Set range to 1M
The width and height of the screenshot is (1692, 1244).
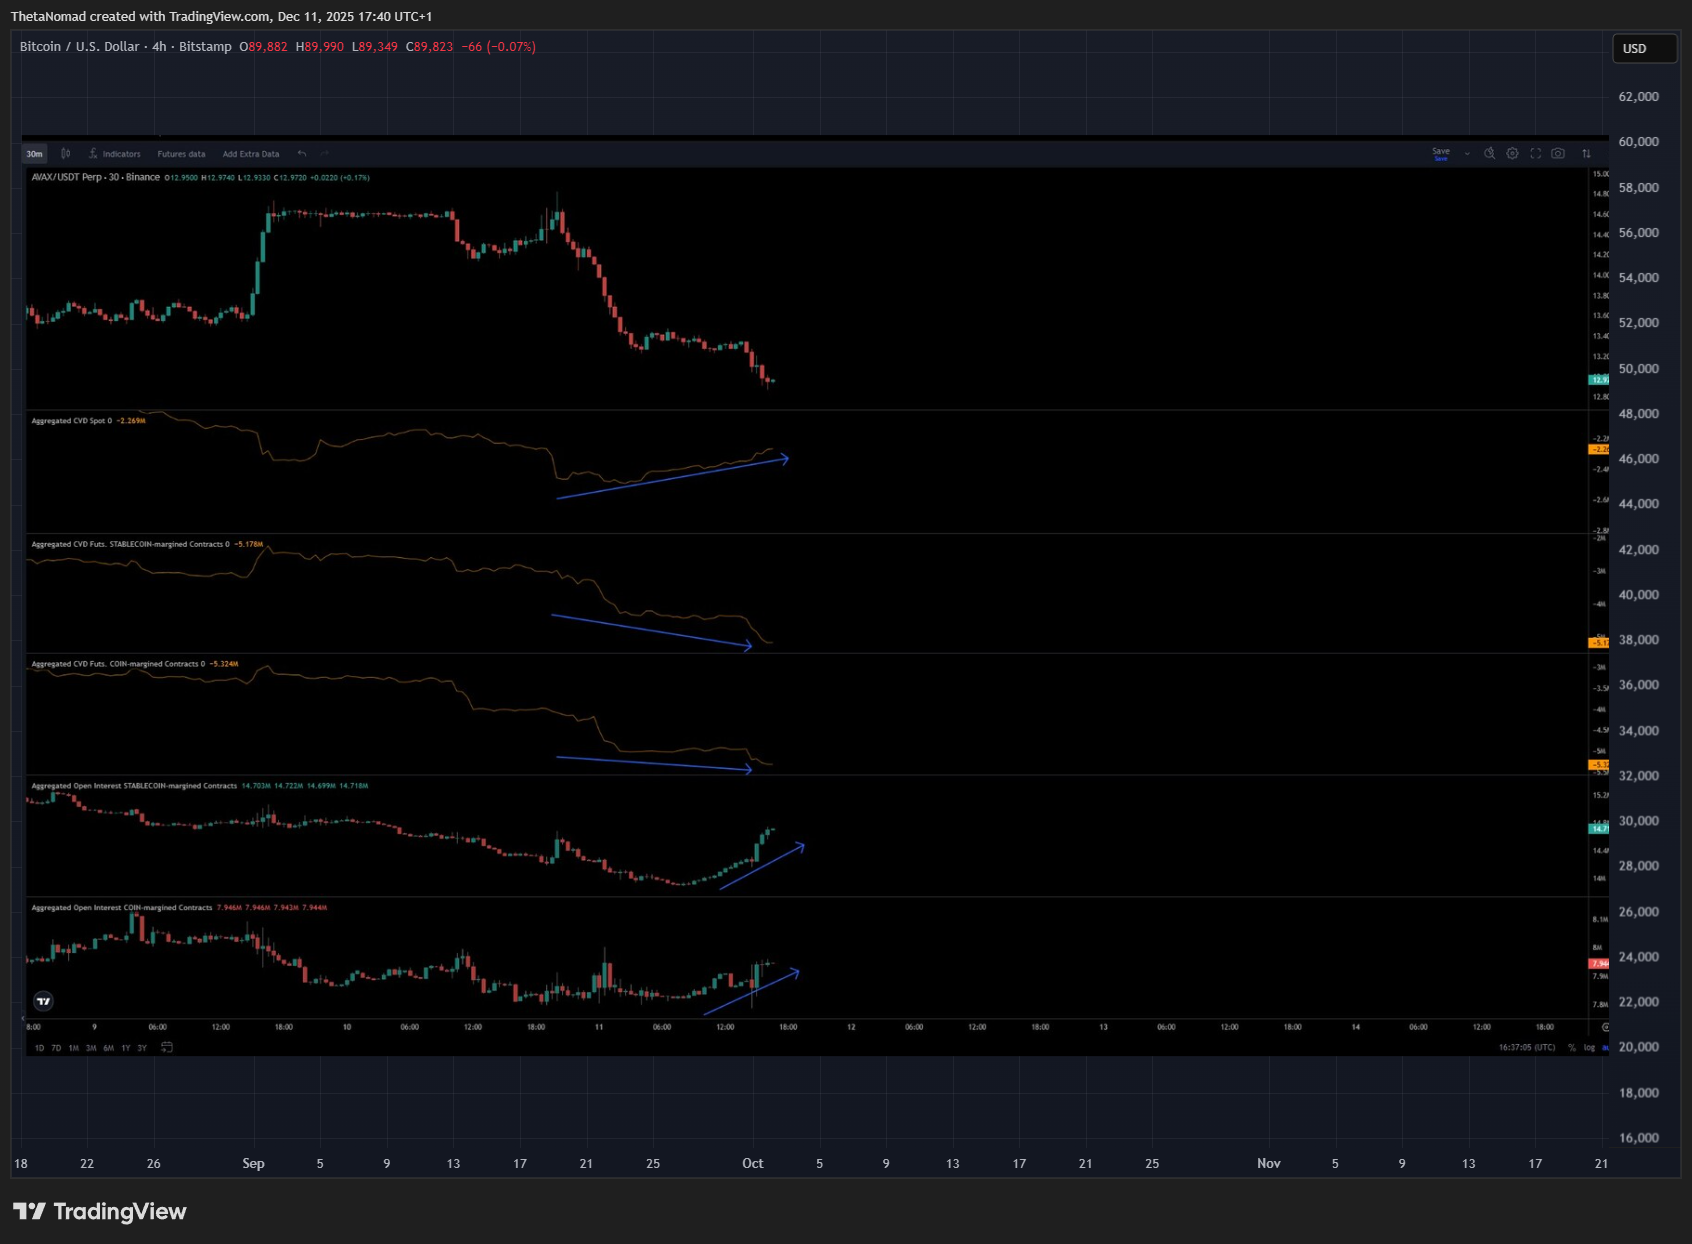tap(73, 1048)
